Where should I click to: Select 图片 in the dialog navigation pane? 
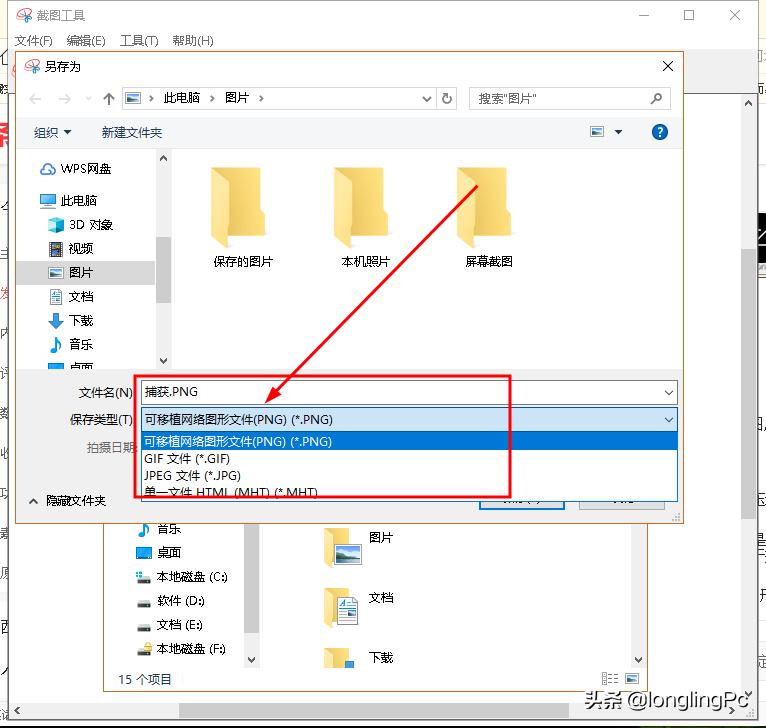(x=85, y=273)
